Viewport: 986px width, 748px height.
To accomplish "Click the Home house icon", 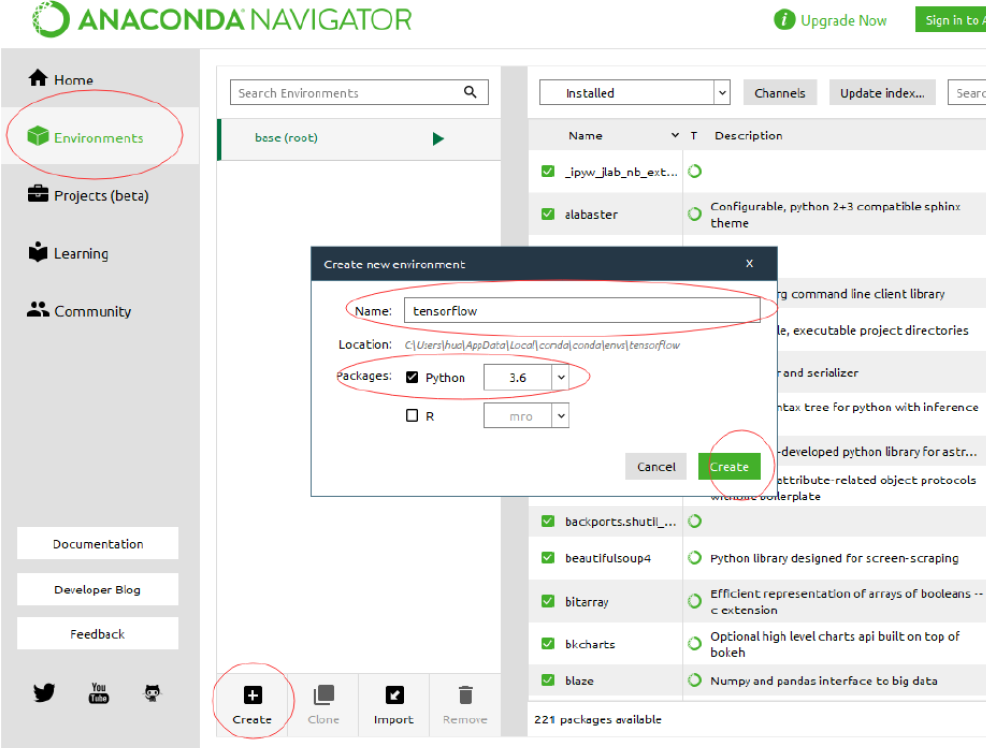I will pos(38,78).
